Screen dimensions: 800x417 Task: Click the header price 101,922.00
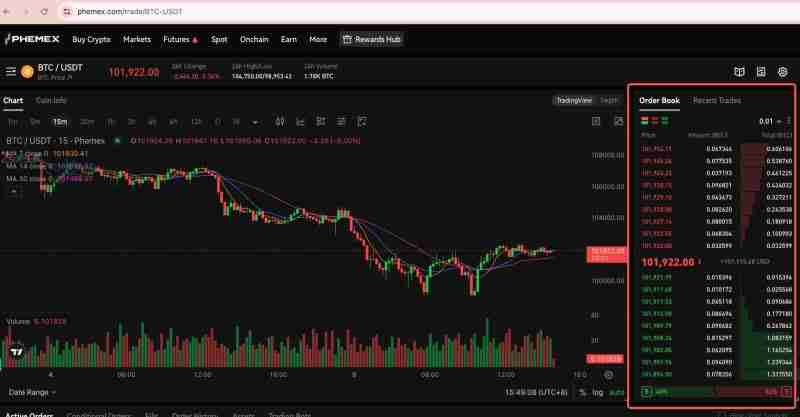pos(134,72)
